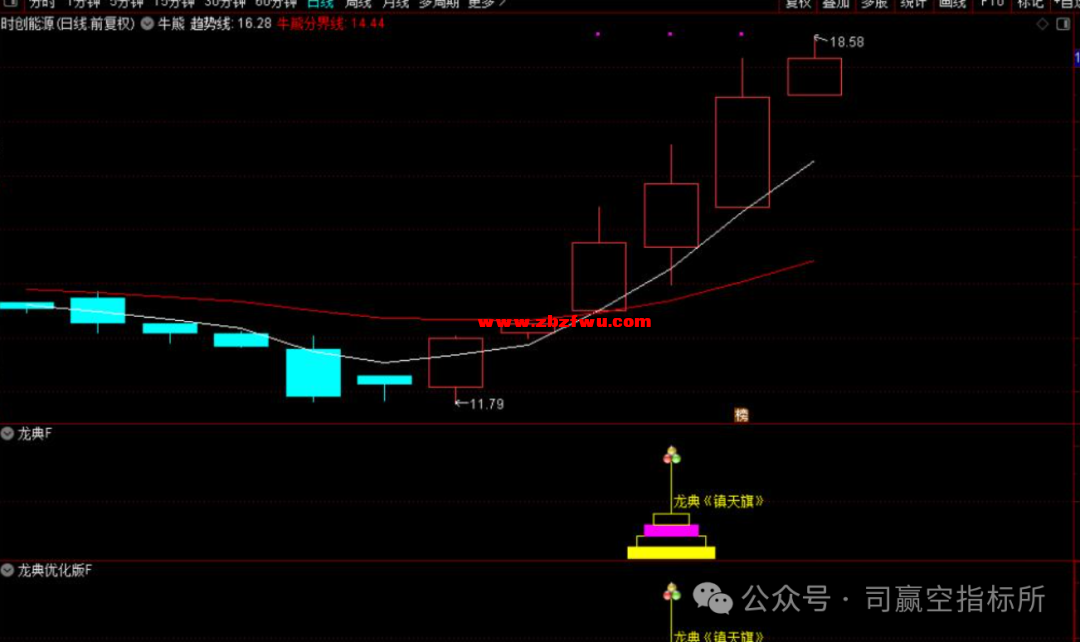
Task: Toggle the side panel layout icon
Action: (x=1063, y=24)
